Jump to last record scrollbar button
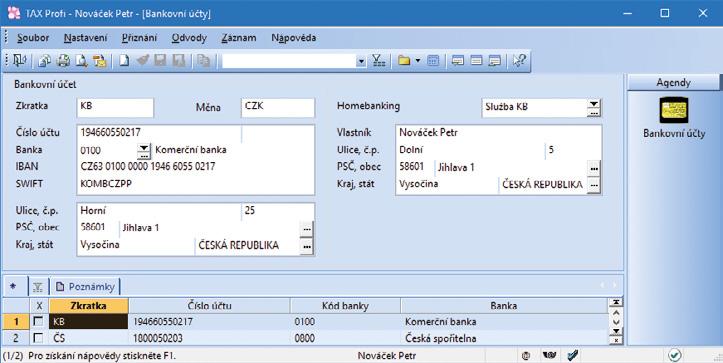723x363 pixels. (616, 331)
